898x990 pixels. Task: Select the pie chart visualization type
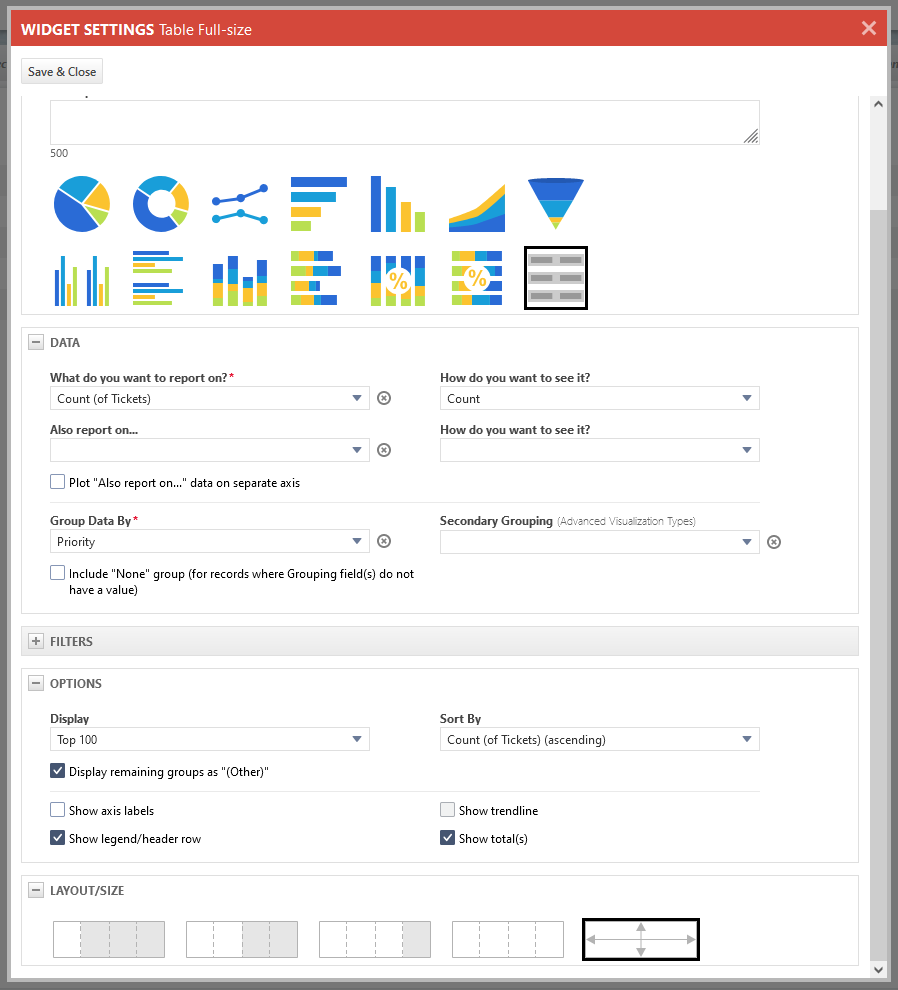coord(81,203)
